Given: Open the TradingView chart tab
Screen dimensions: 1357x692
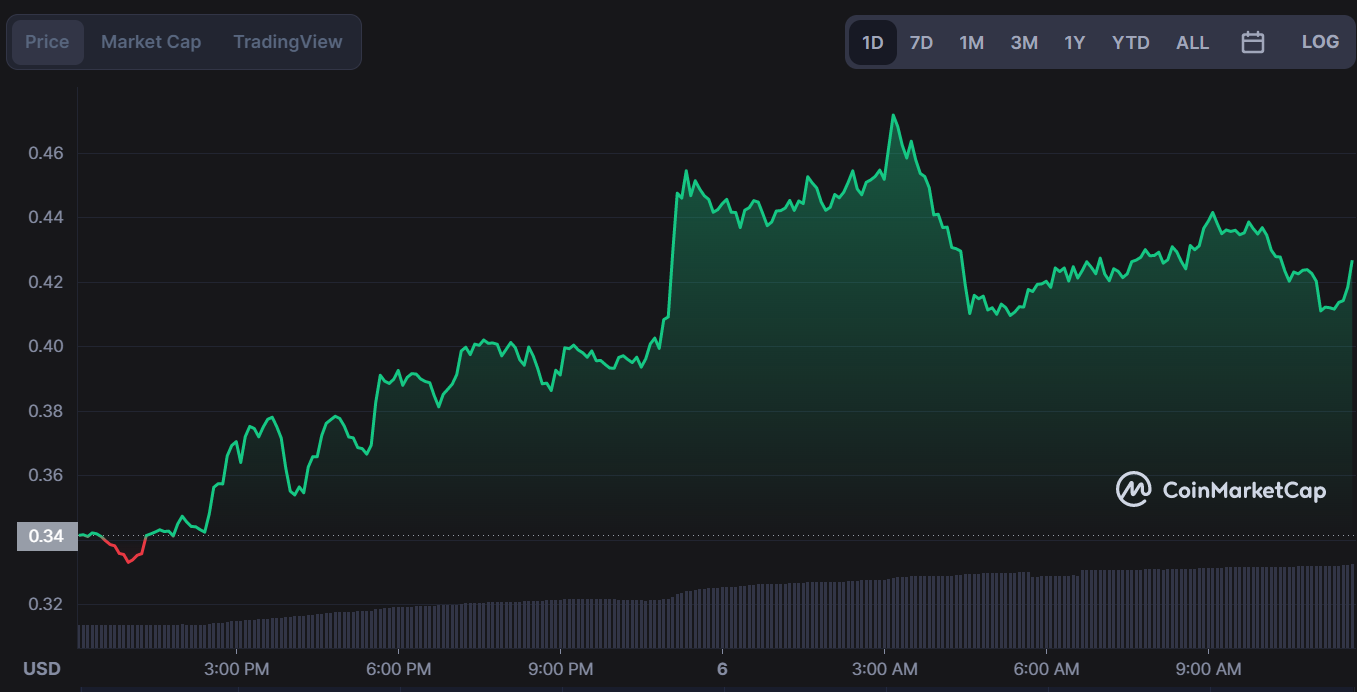Looking at the screenshot, I should [288, 42].
